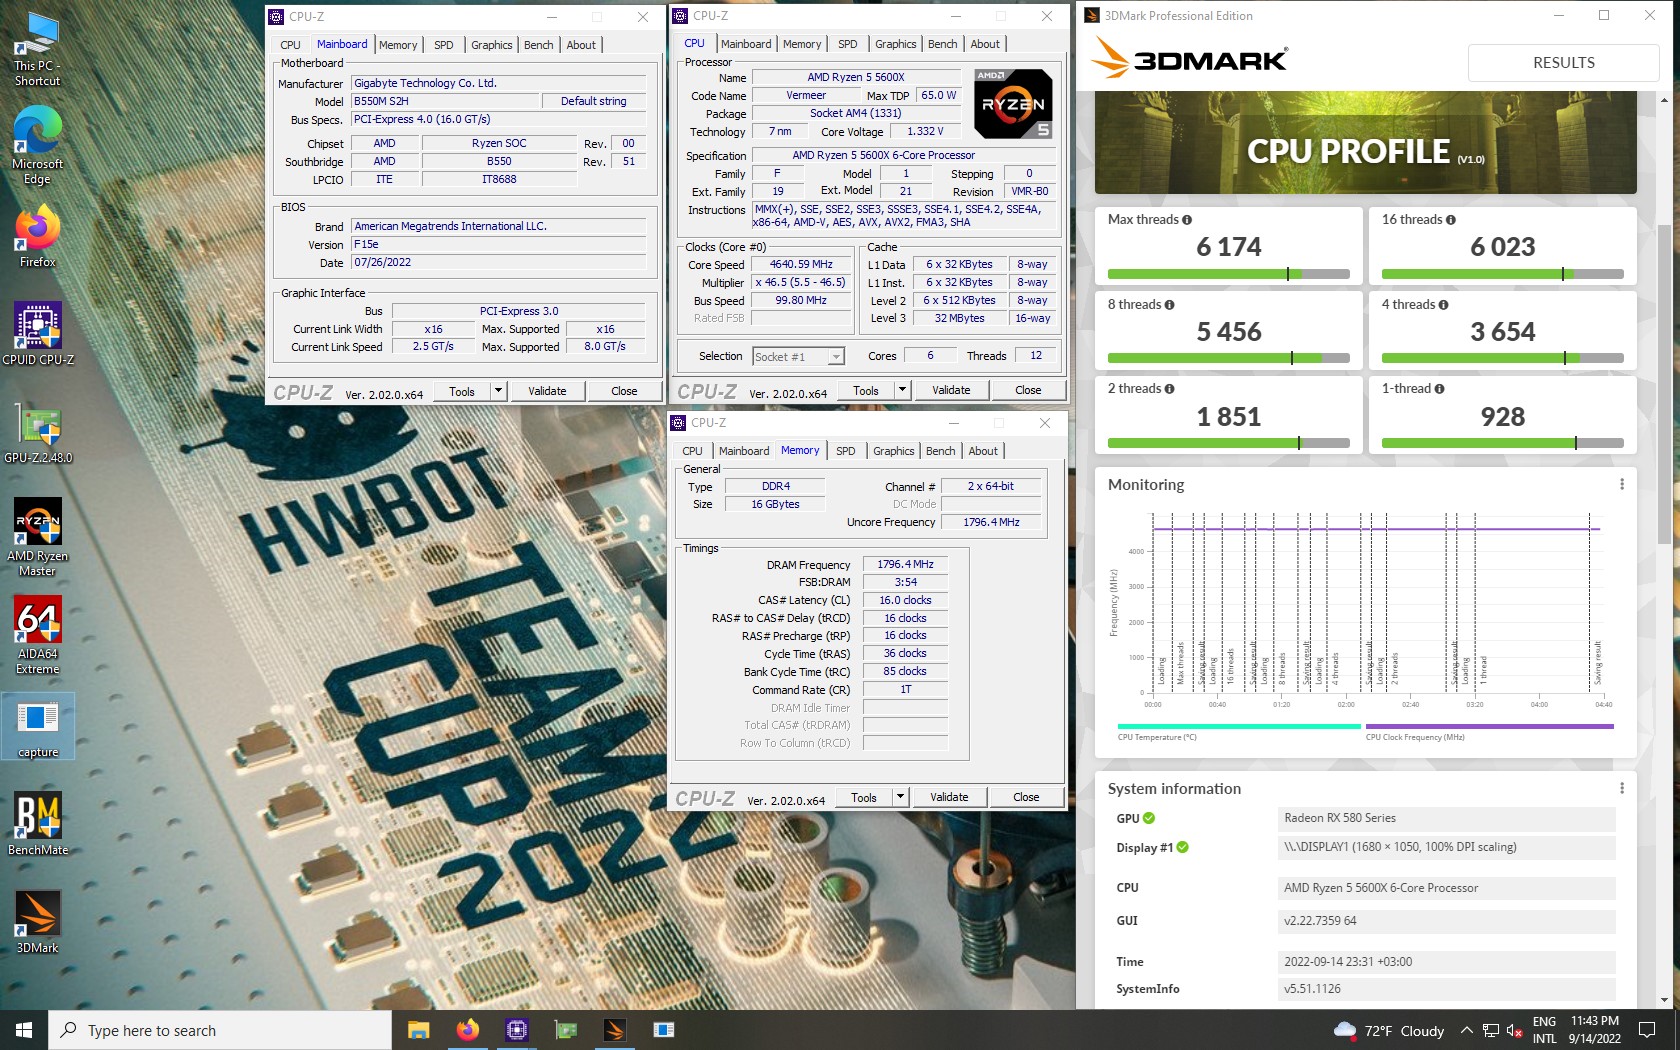Show info for 4 threads score
Screen dimensions: 1680x1050
click(1443, 305)
